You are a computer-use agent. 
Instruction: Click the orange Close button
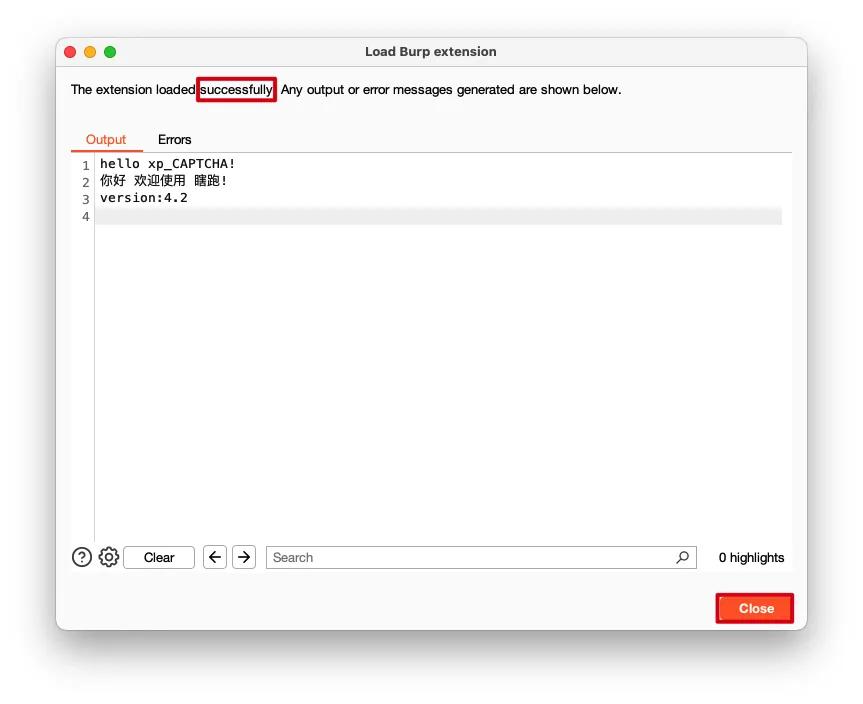point(755,608)
